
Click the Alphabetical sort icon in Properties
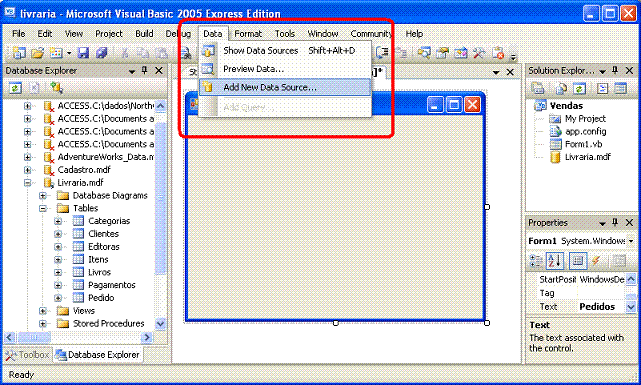(555, 261)
